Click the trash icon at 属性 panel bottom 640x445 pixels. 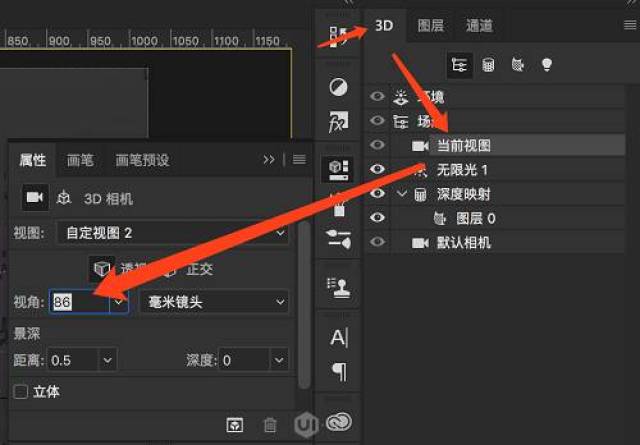tap(270, 425)
